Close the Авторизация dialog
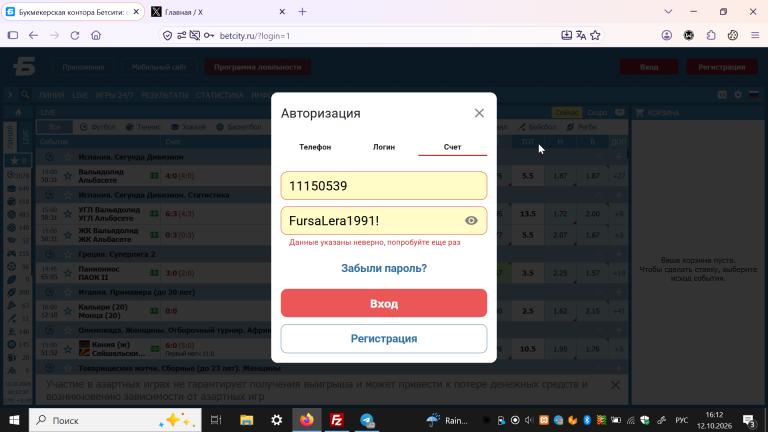The width and height of the screenshot is (768, 432). pyautogui.click(x=479, y=113)
